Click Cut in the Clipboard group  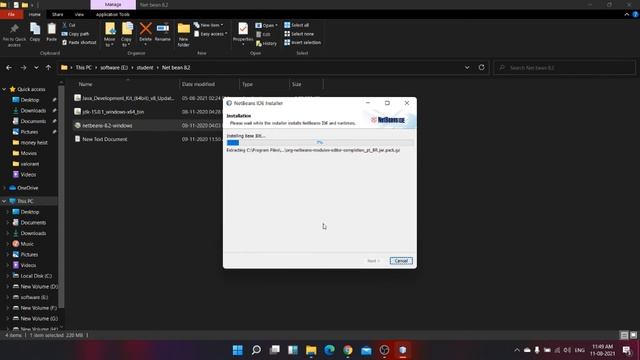[x=69, y=25]
